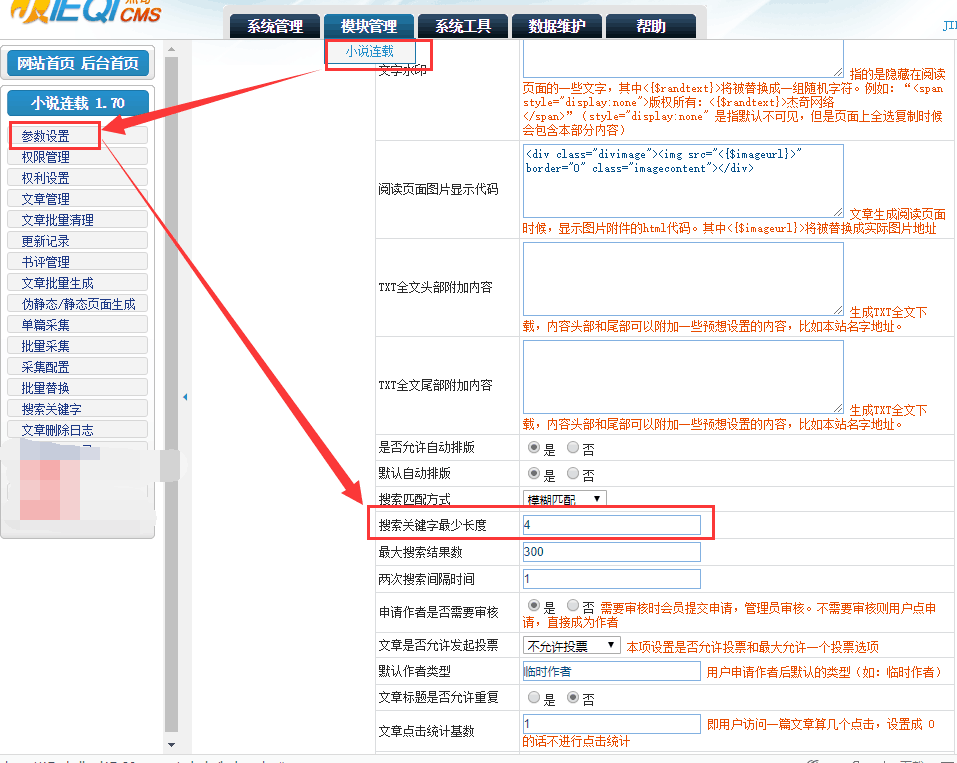
Task: Open the 数据维护 menu
Action: pos(557,27)
